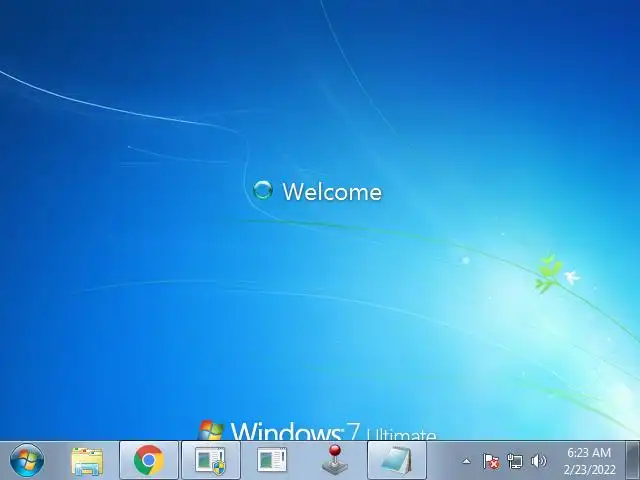Launch the red joystick application on the taskbar
This screenshot has width=640, height=480.
(x=335, y=460)
